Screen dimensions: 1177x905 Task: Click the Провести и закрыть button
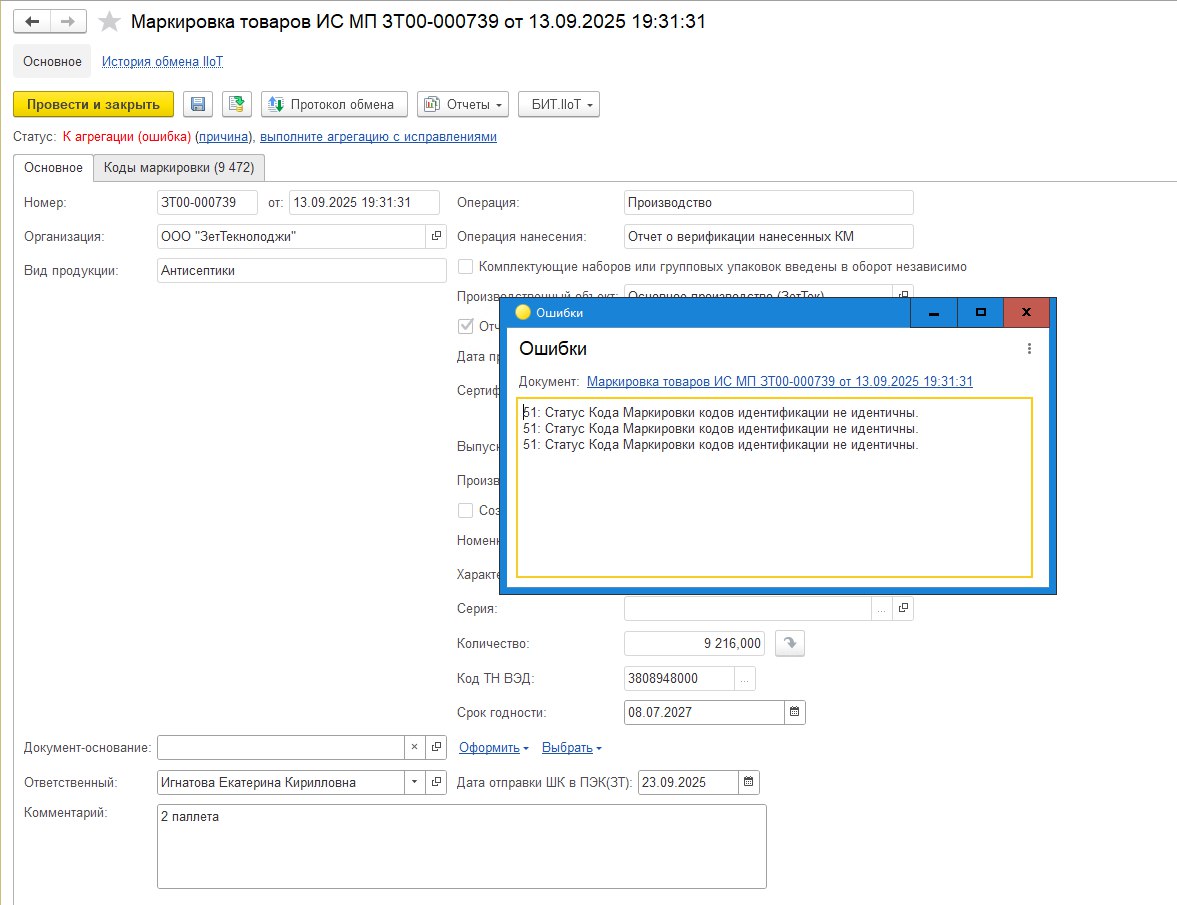point(93,105)
